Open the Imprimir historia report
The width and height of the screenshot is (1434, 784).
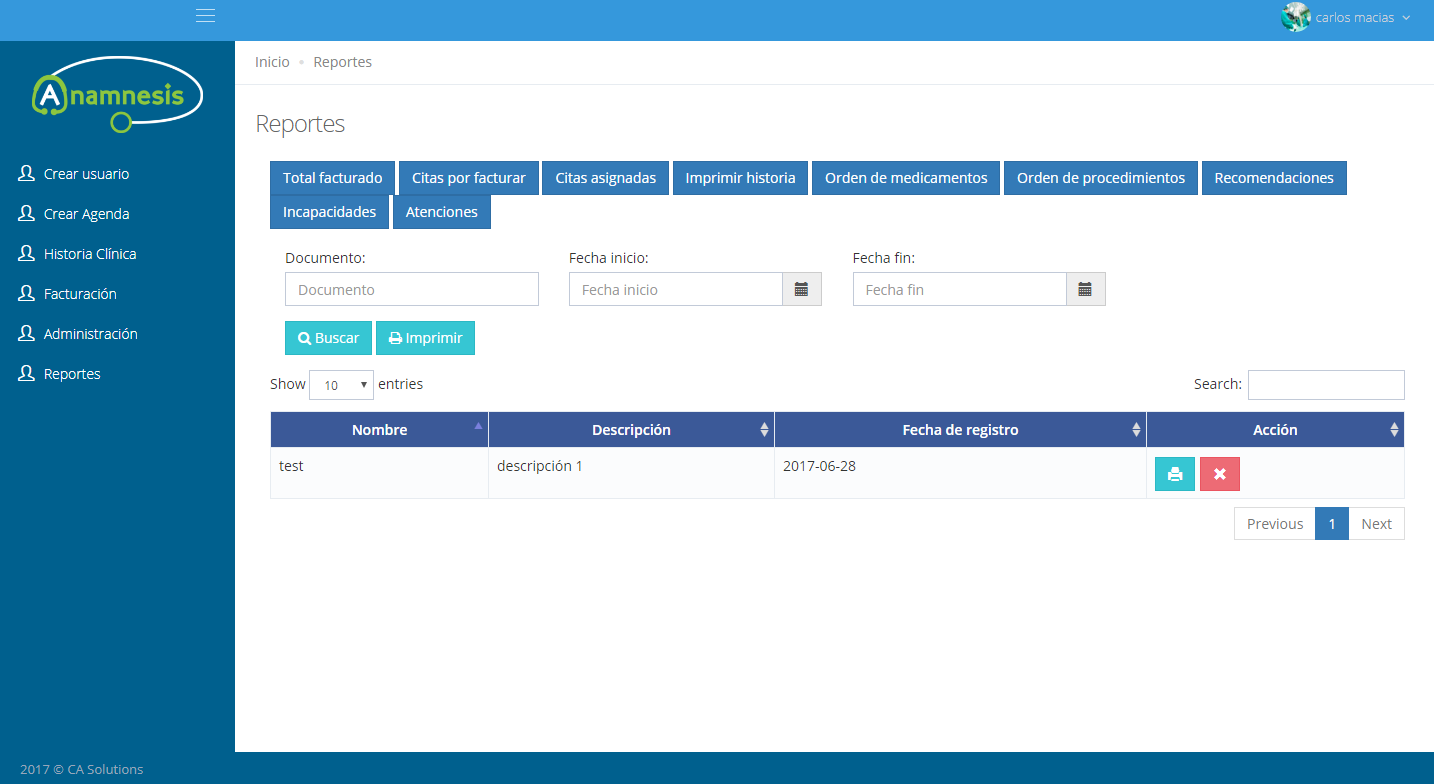(x=740, y=178)
